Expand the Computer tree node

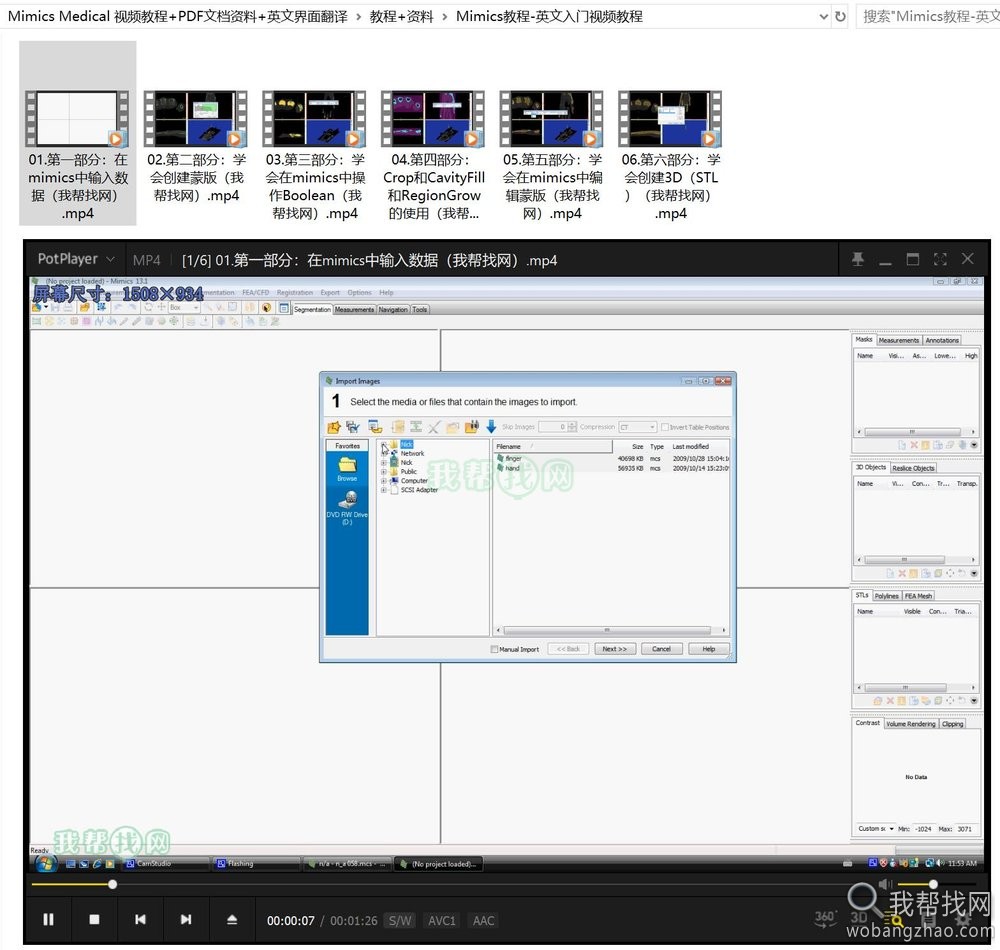[x=384, y=481]
